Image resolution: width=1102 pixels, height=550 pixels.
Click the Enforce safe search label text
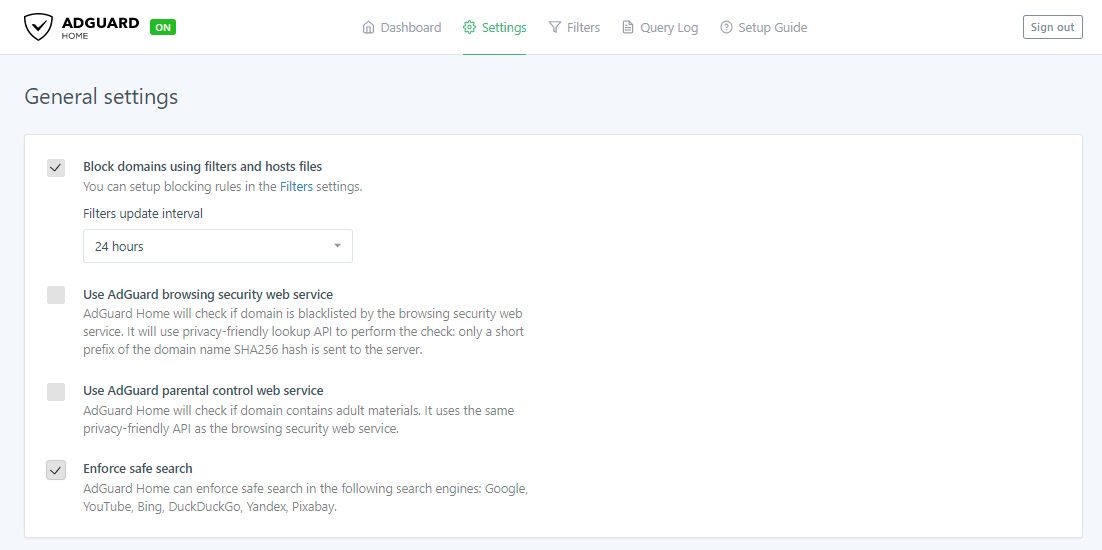[138, 468]
